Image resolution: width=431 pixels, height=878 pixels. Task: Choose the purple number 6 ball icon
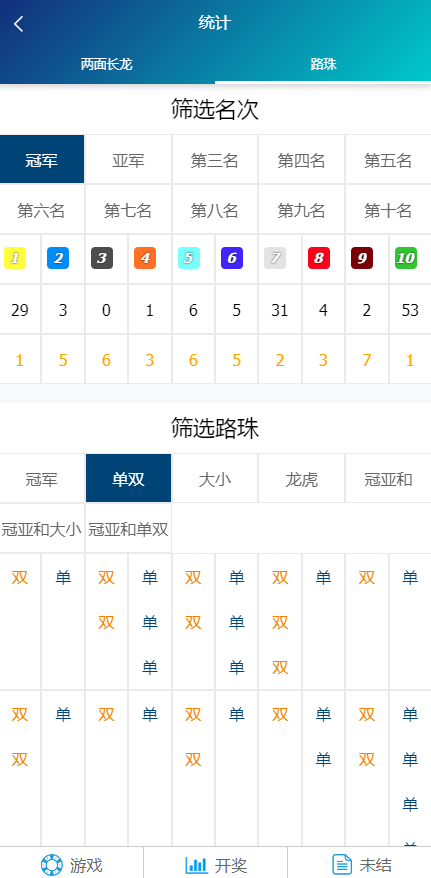(232, 258)
